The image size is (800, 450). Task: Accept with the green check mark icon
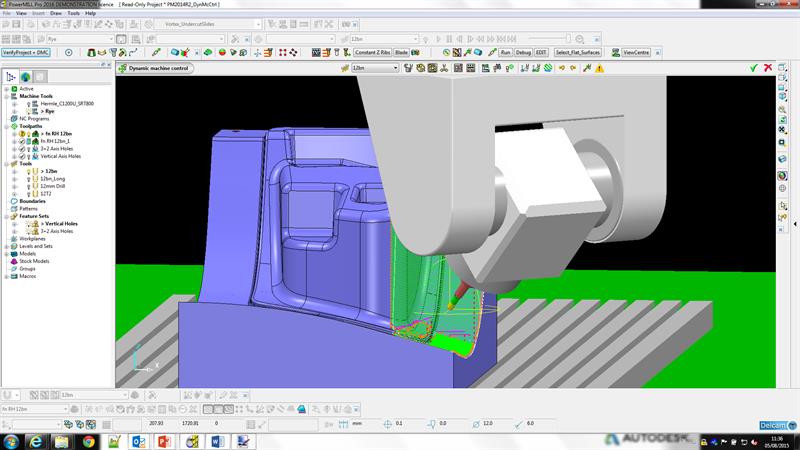click(754, 68)
